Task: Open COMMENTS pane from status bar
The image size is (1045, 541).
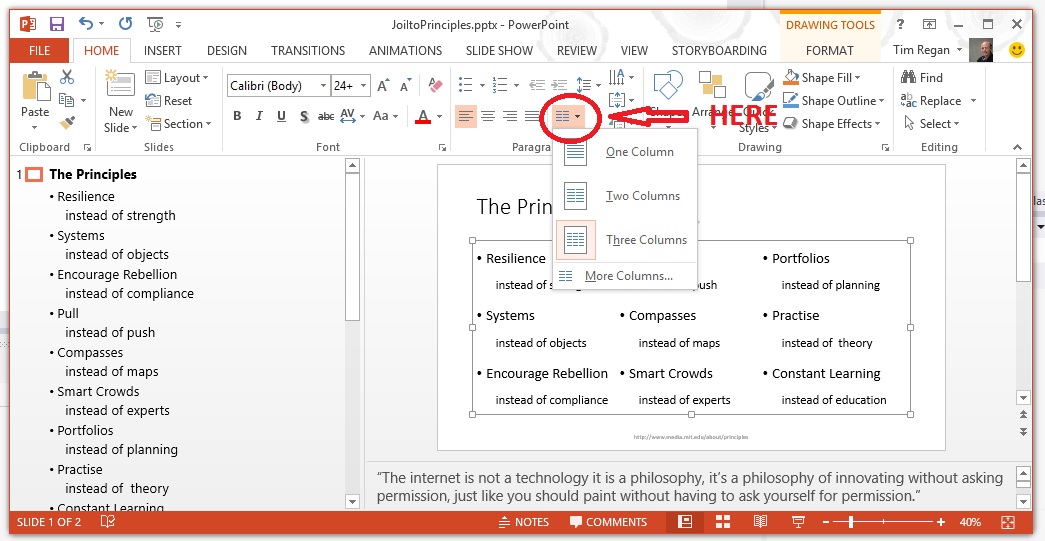Action: pyautogui.click(x=608, y=522)
